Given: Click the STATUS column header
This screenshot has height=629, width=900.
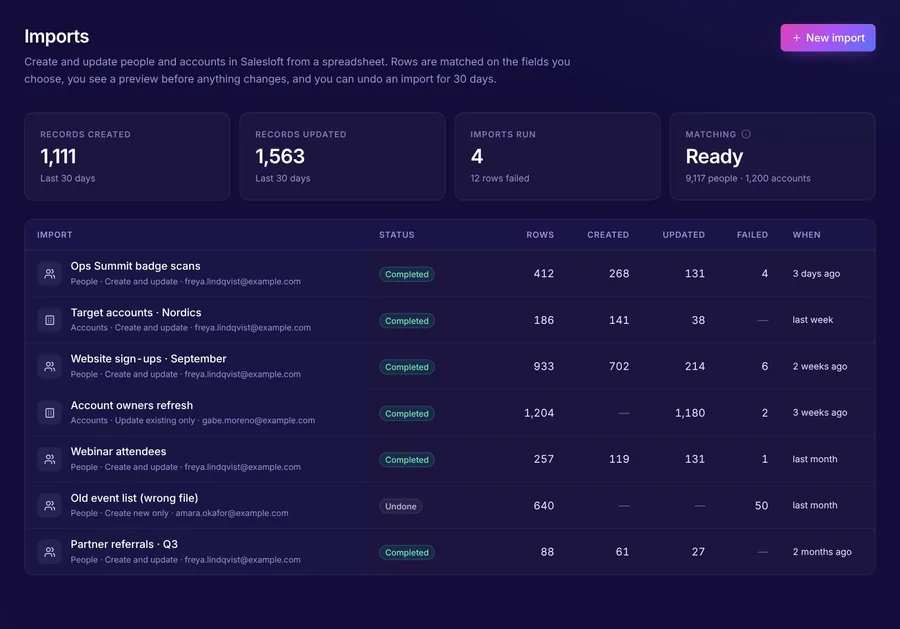Looking at the screenshot, I should click(x=397, y=235).
